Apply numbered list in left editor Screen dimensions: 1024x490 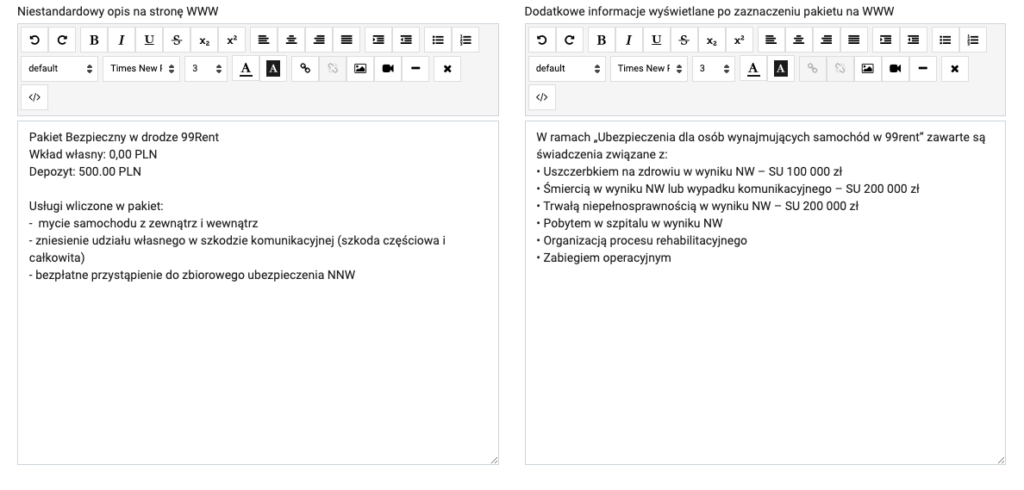pos(466,40)
